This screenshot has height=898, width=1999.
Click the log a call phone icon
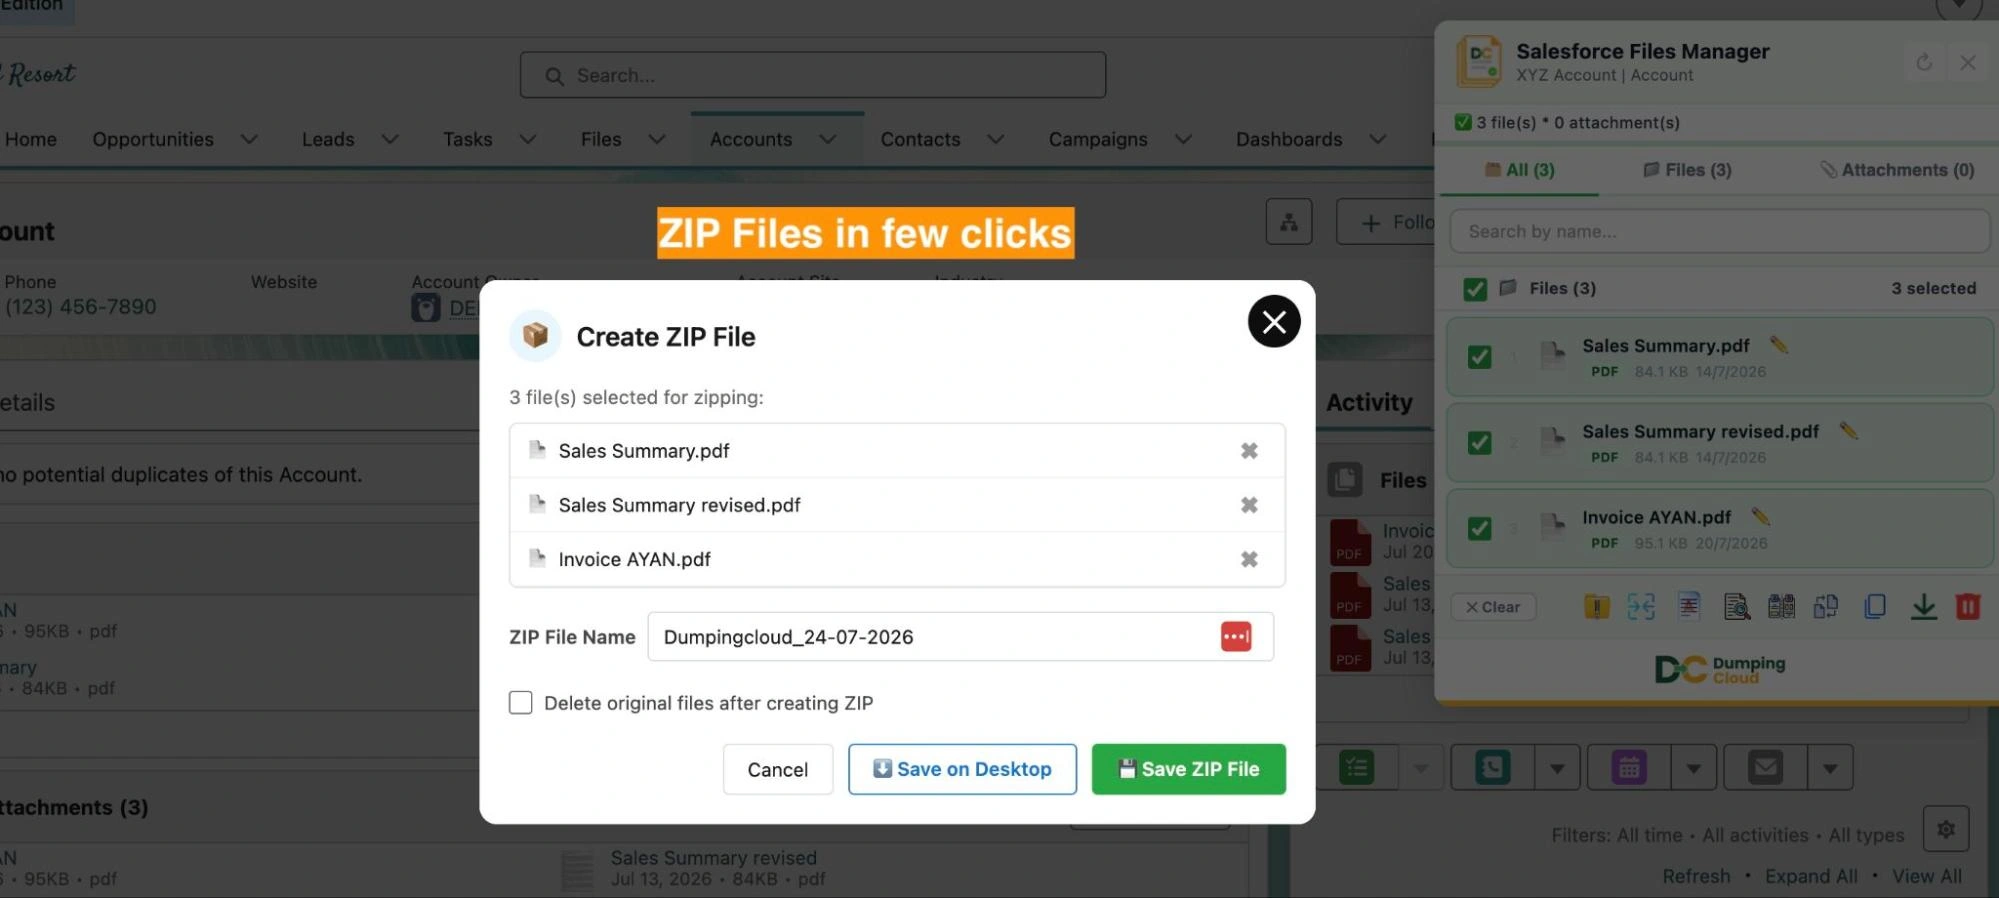(x=1492, y=768)
